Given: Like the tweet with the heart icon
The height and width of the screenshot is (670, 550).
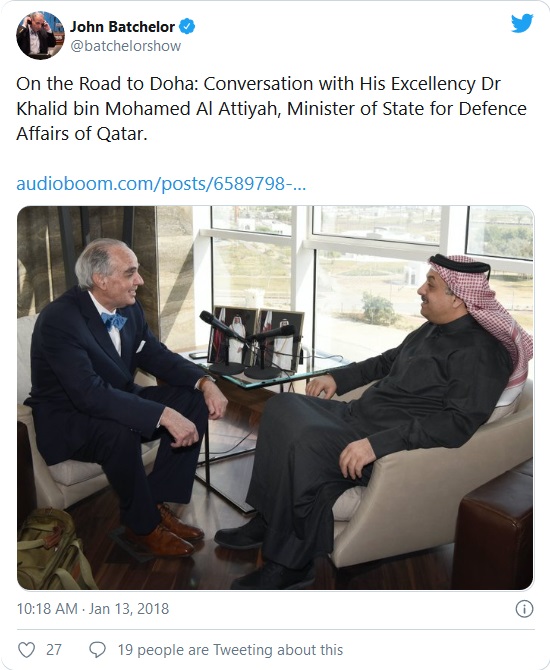Looking at the screenshot, I should point(26,649).
